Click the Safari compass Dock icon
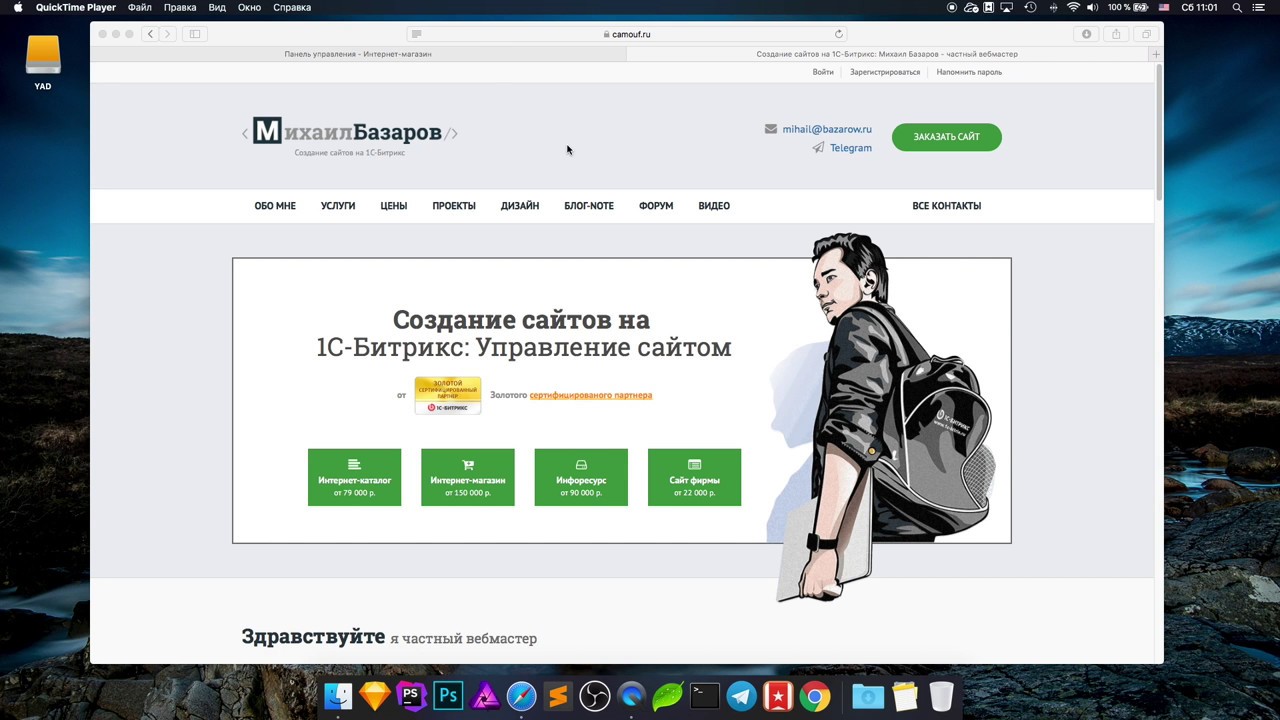Image resolution: width=1280 pixels, height=720 pixels. (x=521, y=696)
